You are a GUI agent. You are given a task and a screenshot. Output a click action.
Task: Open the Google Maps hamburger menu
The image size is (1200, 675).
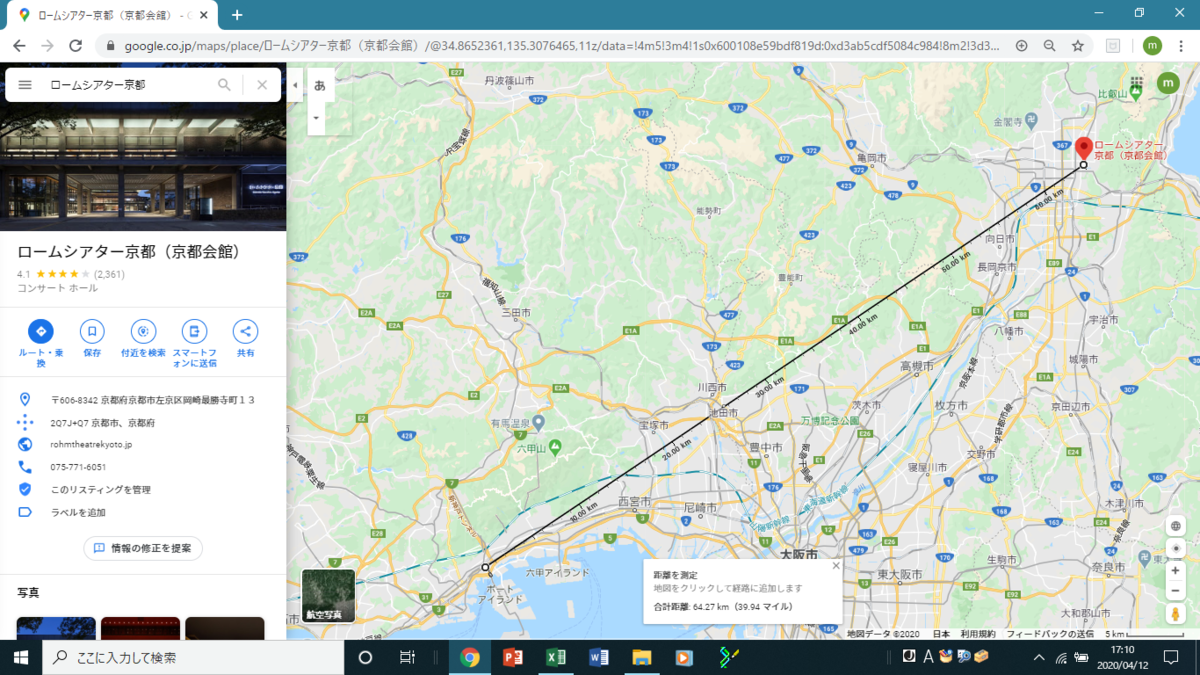pos(25,85)
